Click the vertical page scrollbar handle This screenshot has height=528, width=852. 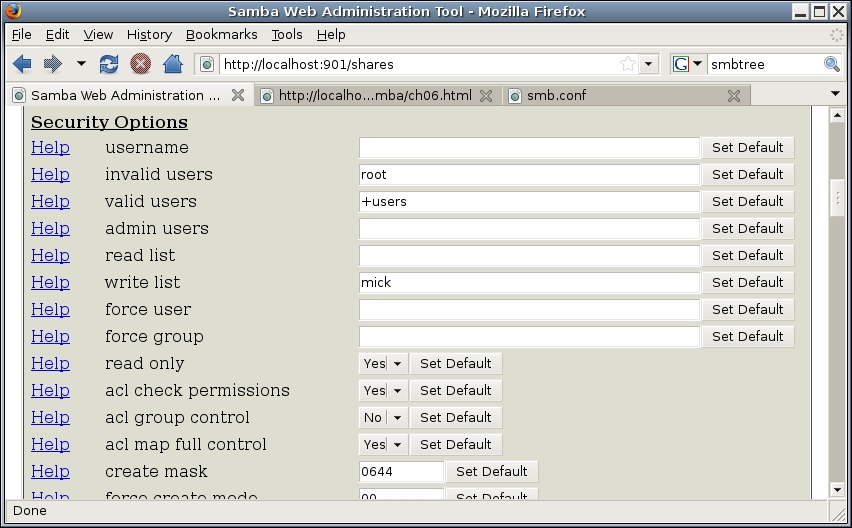pyautogui.click(x=837, y=197)
